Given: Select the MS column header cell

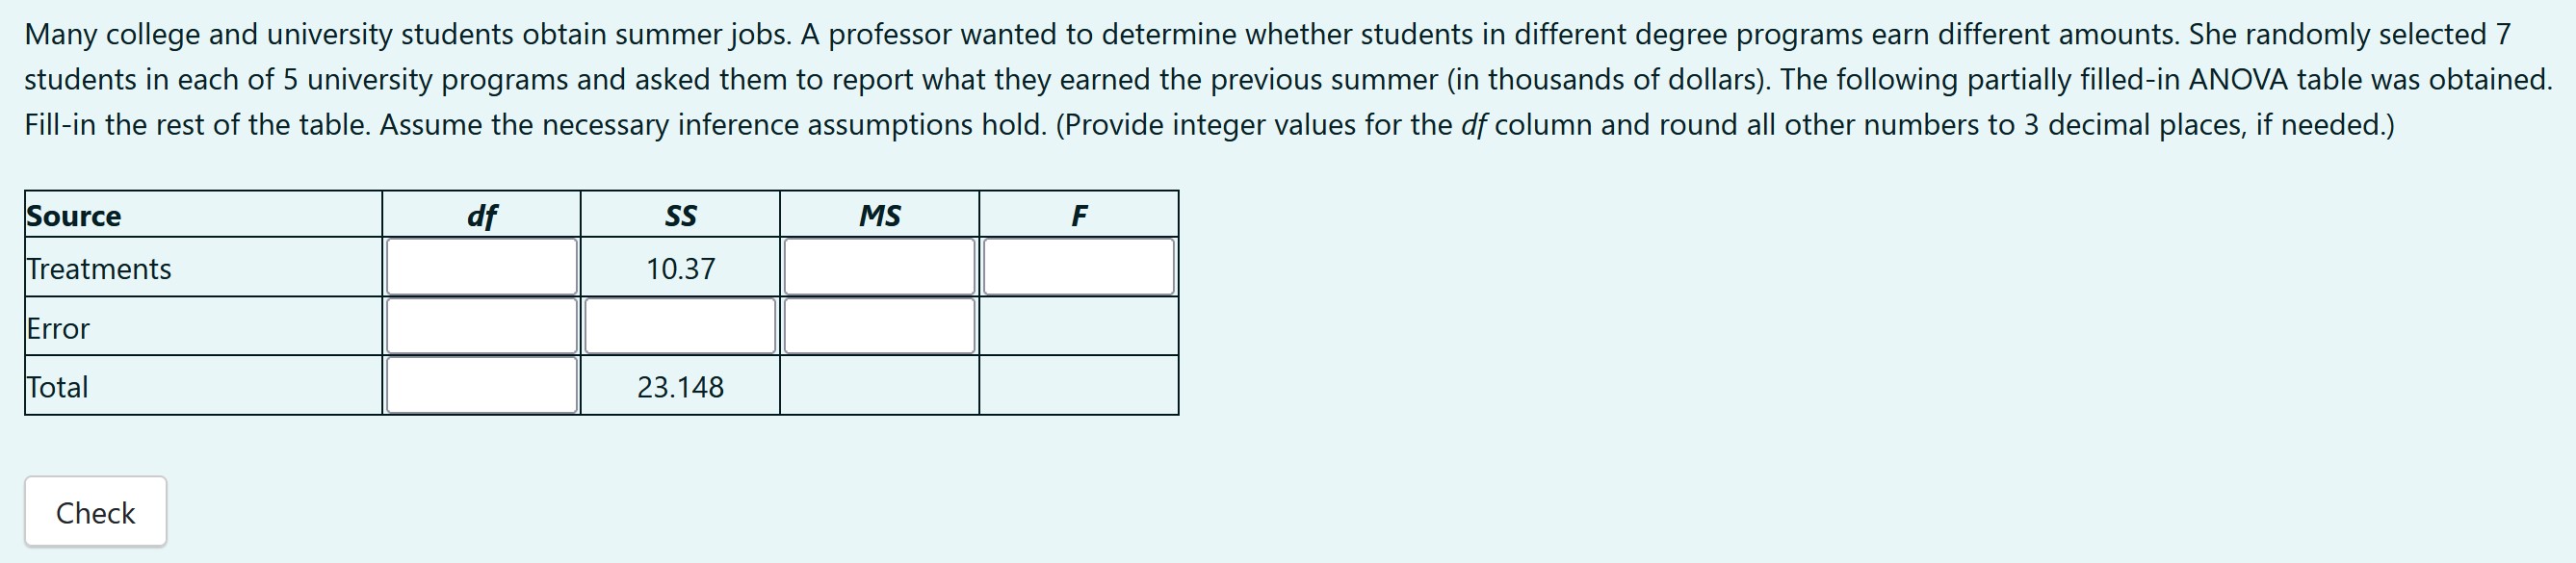Looking at the screenshot, I should point(879,215).
